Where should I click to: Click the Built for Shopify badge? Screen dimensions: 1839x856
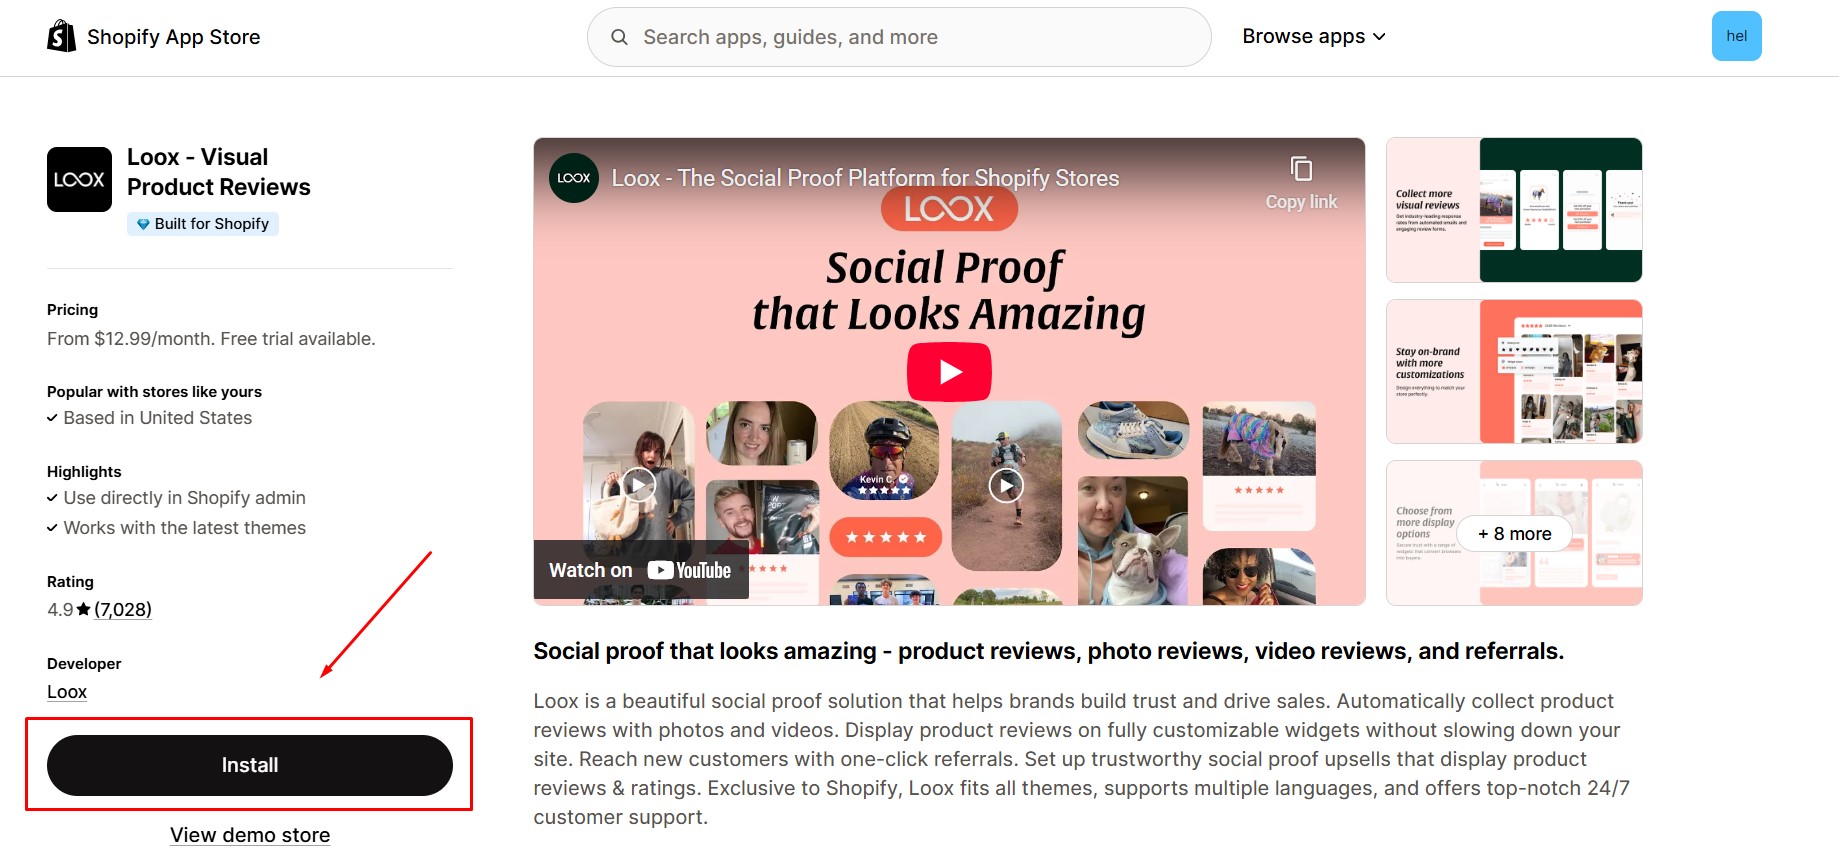tap(203, 224)
